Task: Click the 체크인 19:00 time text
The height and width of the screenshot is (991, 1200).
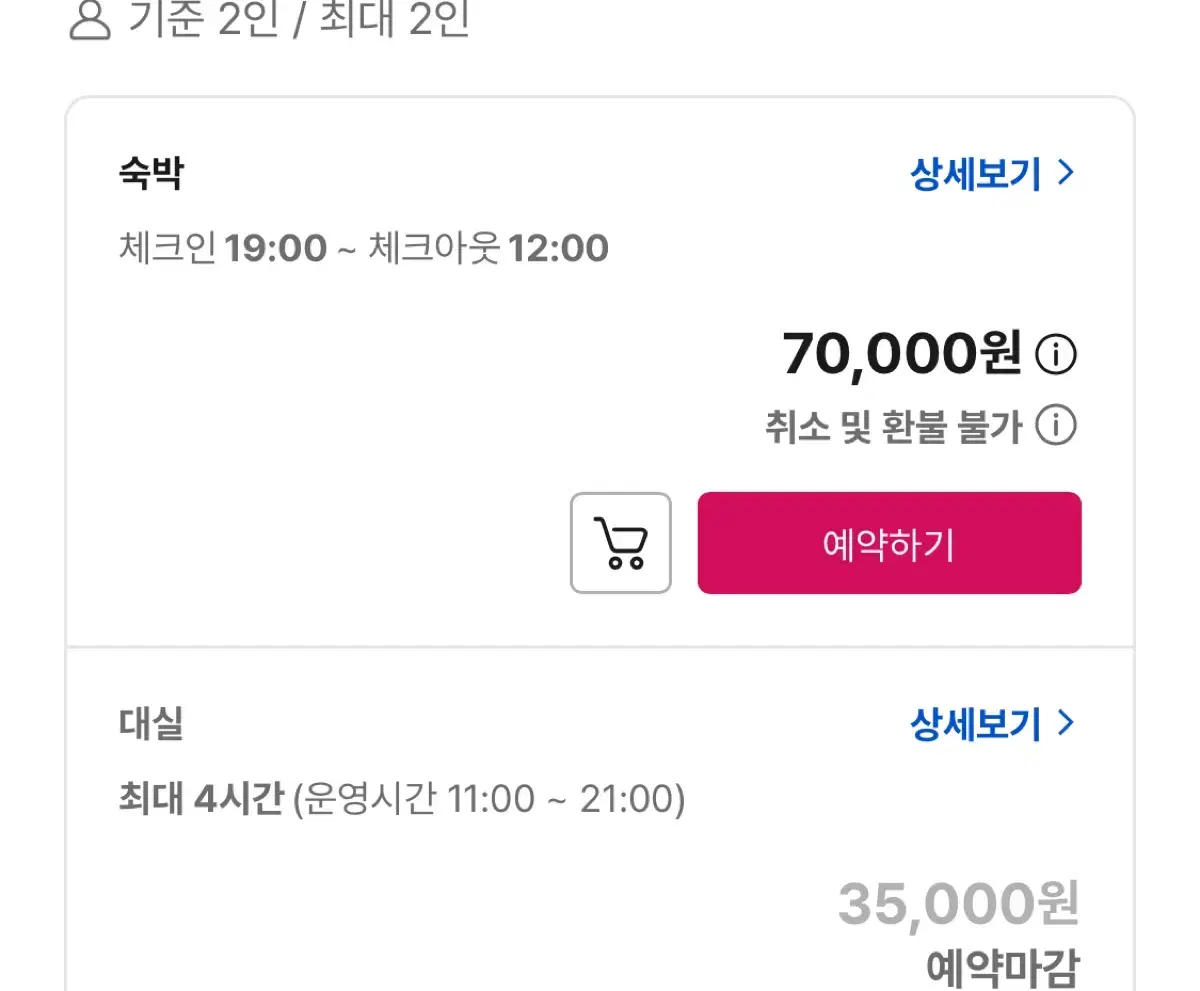Action: click(222, 248)
